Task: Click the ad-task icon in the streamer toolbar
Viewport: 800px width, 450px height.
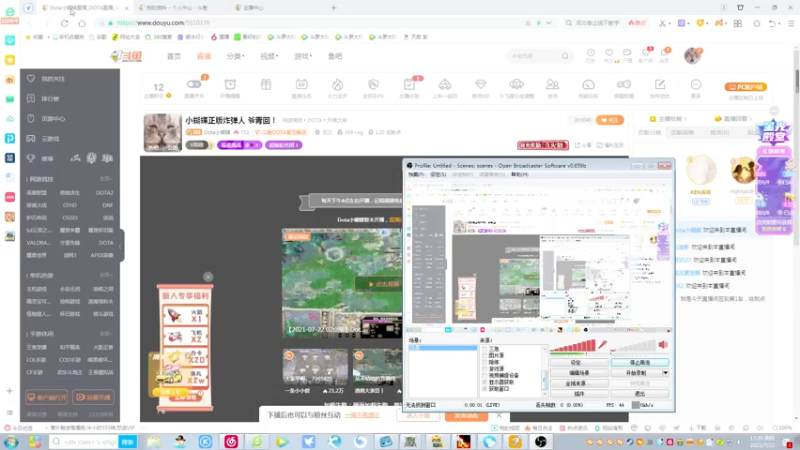Action: pyautogui.click(x=302, y=85)
